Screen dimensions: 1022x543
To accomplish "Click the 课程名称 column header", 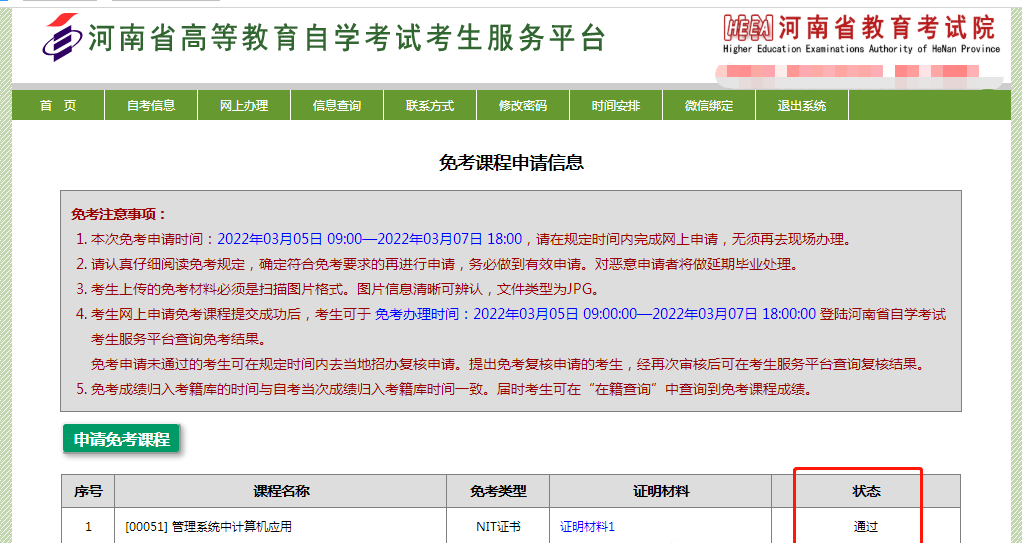I will pyautogui.click(x=281, y=491).
